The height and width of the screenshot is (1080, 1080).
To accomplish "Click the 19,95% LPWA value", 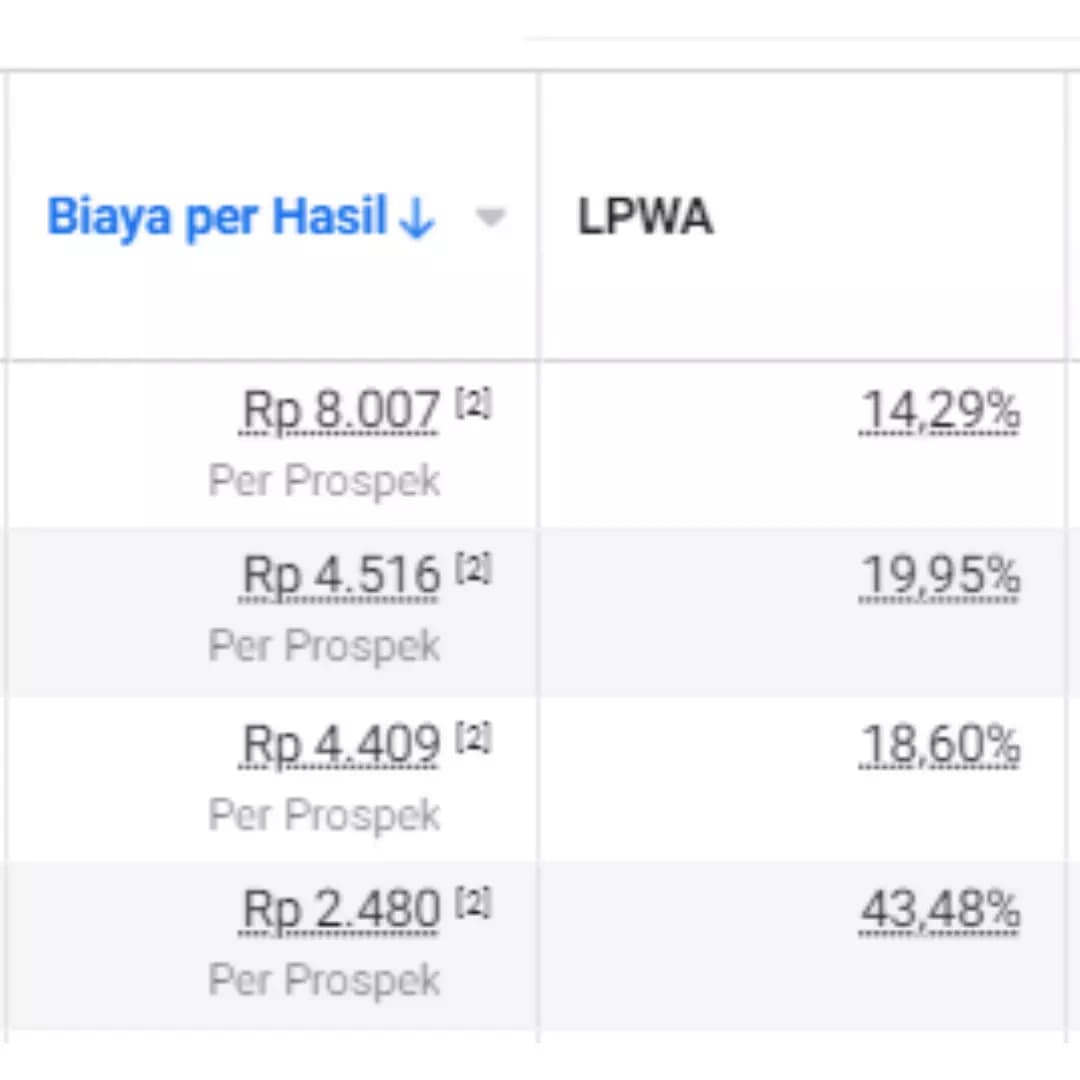I will [940, 575].
